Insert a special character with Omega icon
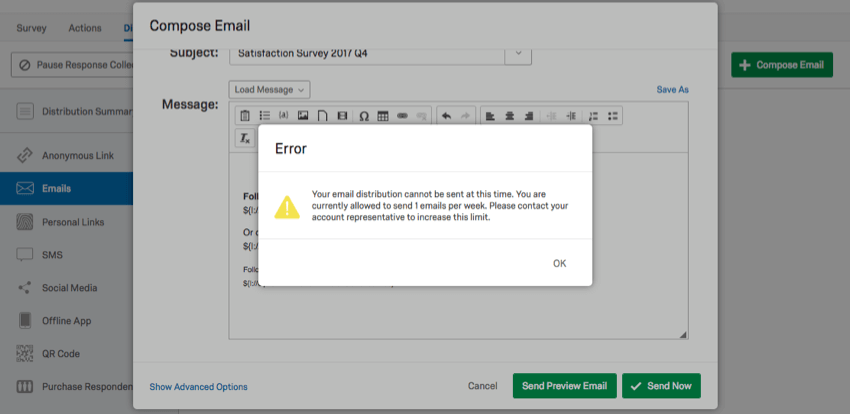 coord(363,116)
